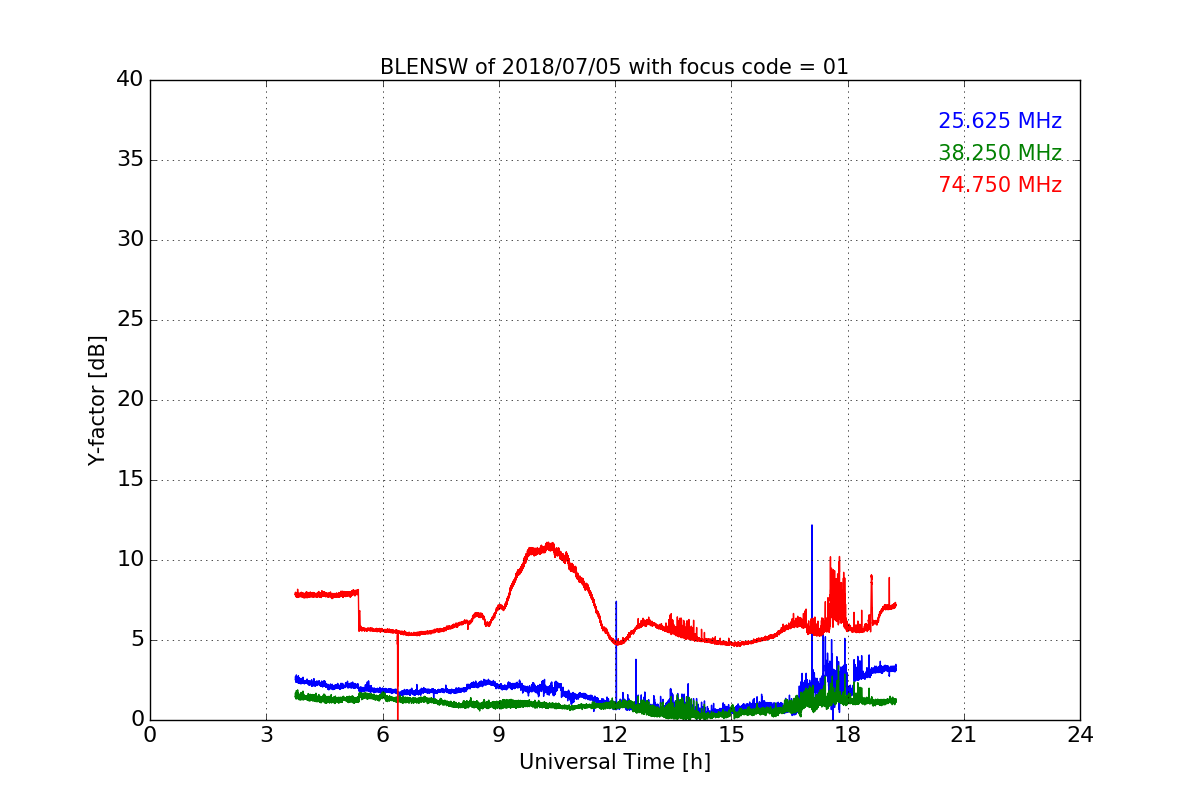Select the green 38.250 MHz legend label
This screenshot has width=1200, height=800.
(1000, 153)
